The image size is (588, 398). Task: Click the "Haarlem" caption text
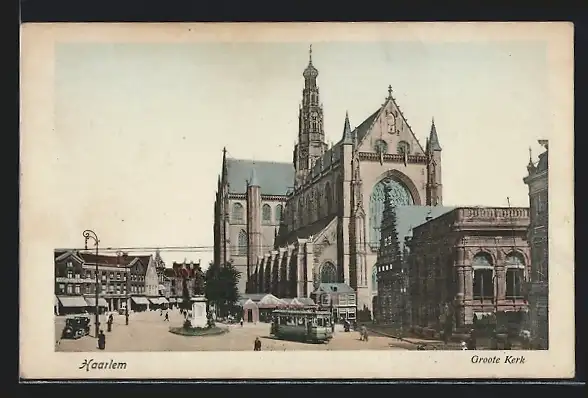coord(103,365)
